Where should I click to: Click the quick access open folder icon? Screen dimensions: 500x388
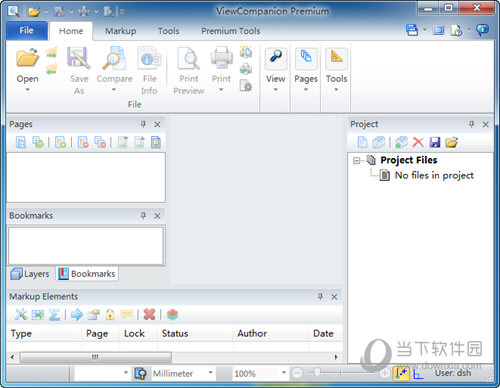(x=34, y=12)
